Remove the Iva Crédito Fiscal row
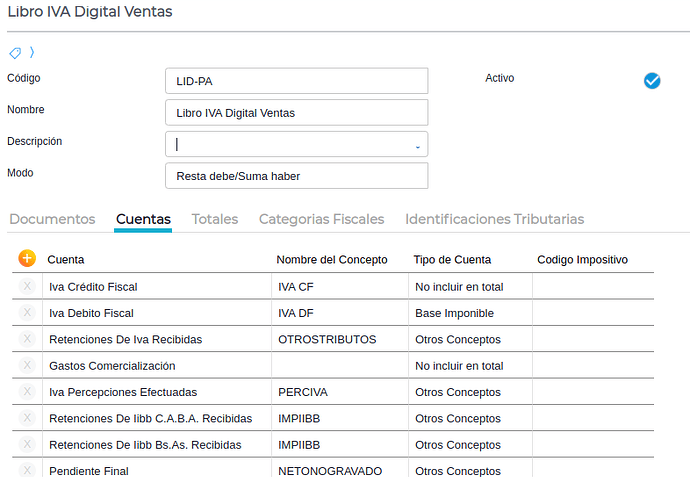The height and width of the screenshot is (489, 690). 27,287
